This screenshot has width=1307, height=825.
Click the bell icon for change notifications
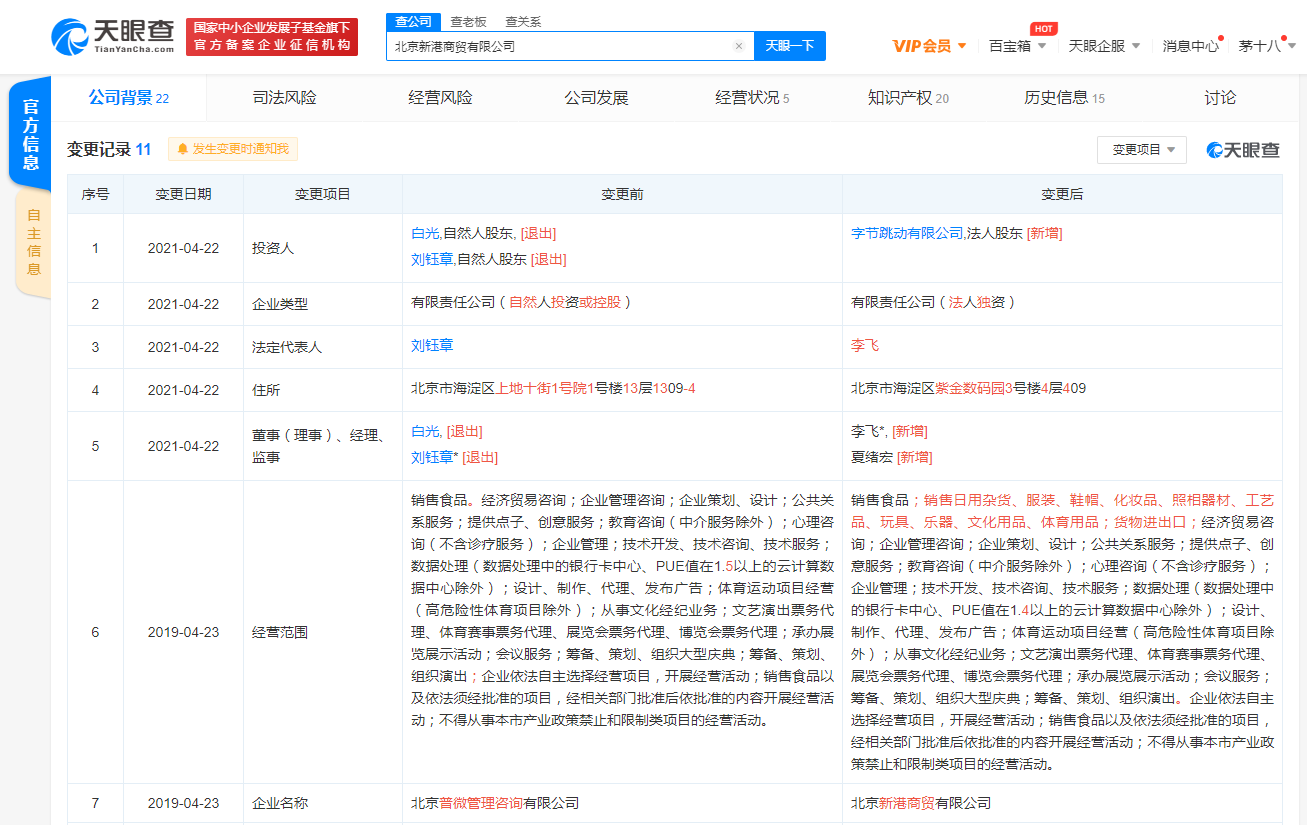183,149
